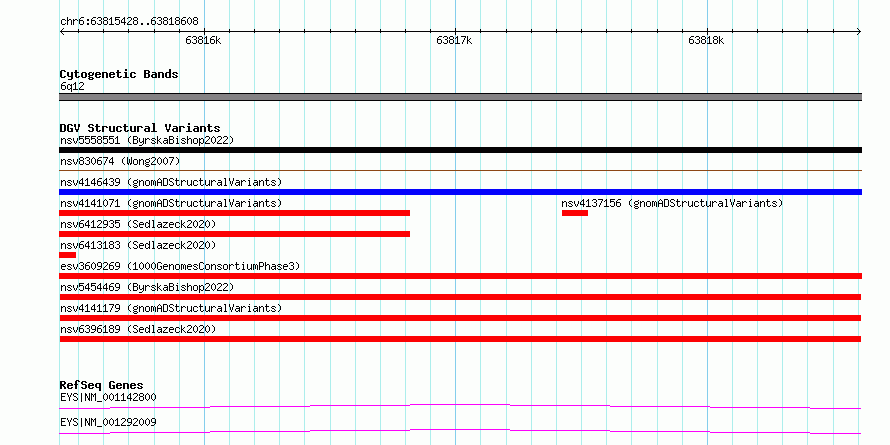The height and width of the screenshot is (445, 890).
Task: Open the nsv4141179 gnomAD label
Action: [x=171, y=309]
